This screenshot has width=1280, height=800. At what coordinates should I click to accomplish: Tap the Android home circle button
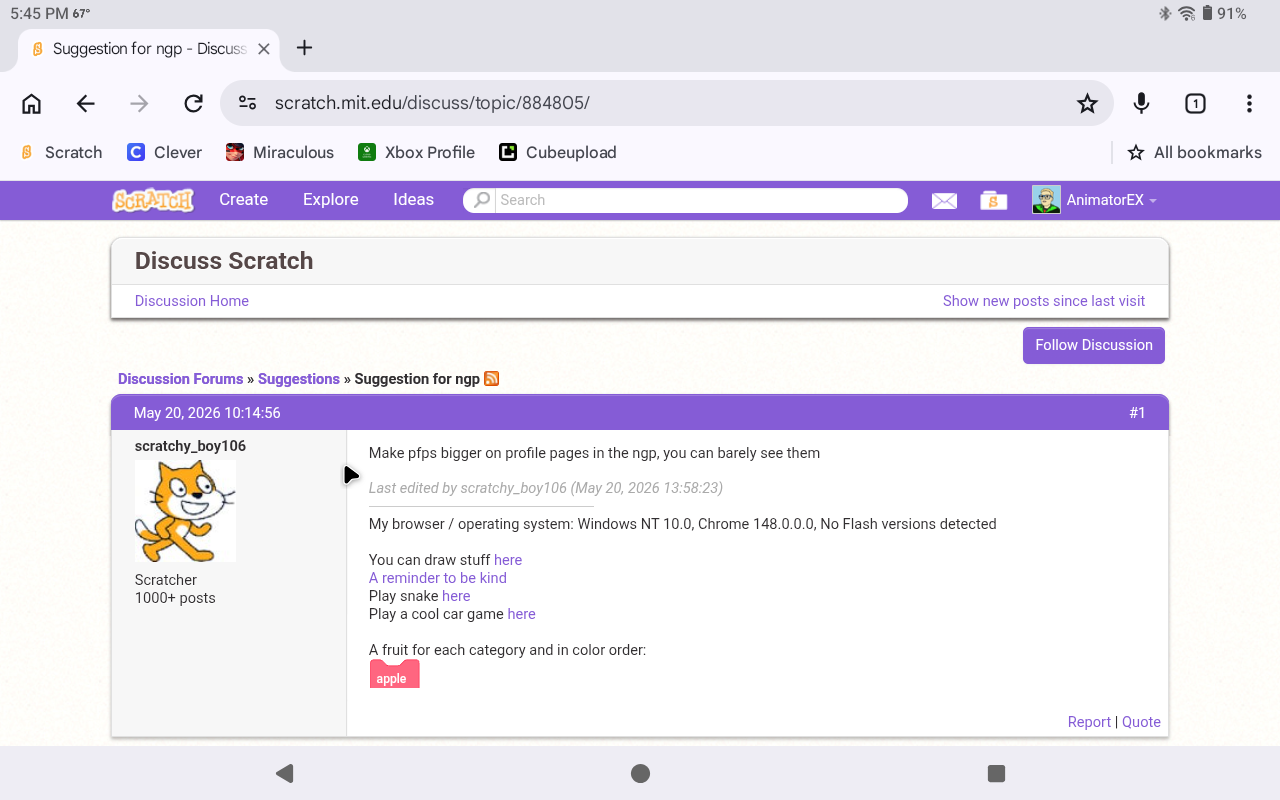coord(641,773)
